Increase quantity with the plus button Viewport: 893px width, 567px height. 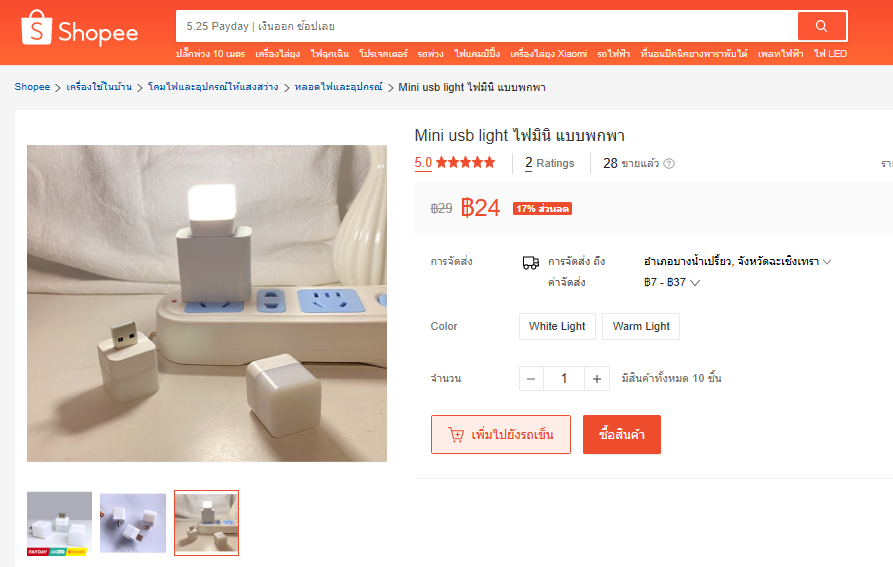click(x=597, y=379)
